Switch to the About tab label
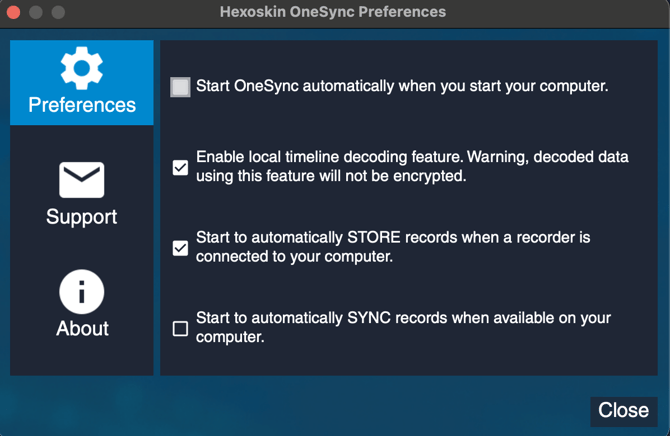Screen dimensions: 670x436 (x=82, y=328)
